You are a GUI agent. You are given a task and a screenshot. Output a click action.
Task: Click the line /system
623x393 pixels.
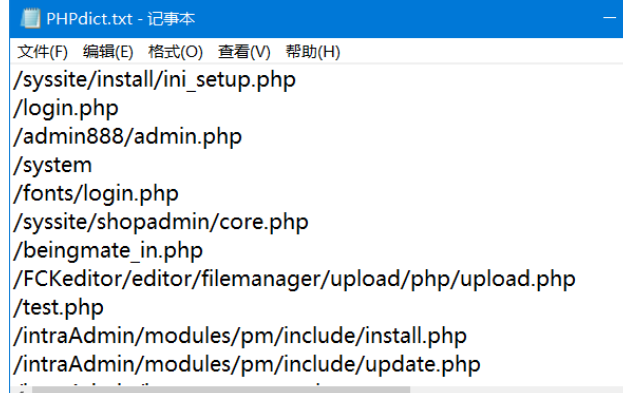[53, 165]
